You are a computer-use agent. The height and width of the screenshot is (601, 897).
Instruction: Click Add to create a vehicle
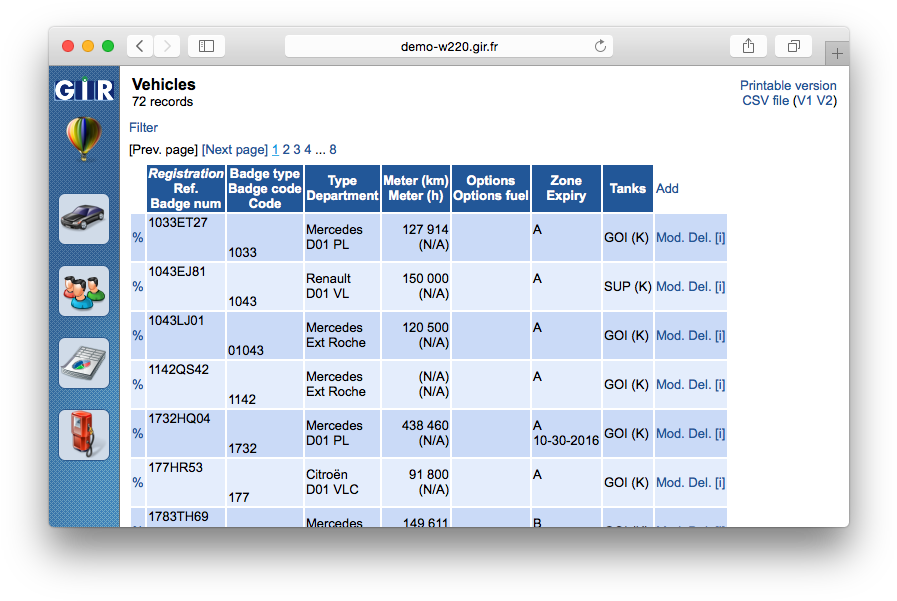tap(667, 189)
